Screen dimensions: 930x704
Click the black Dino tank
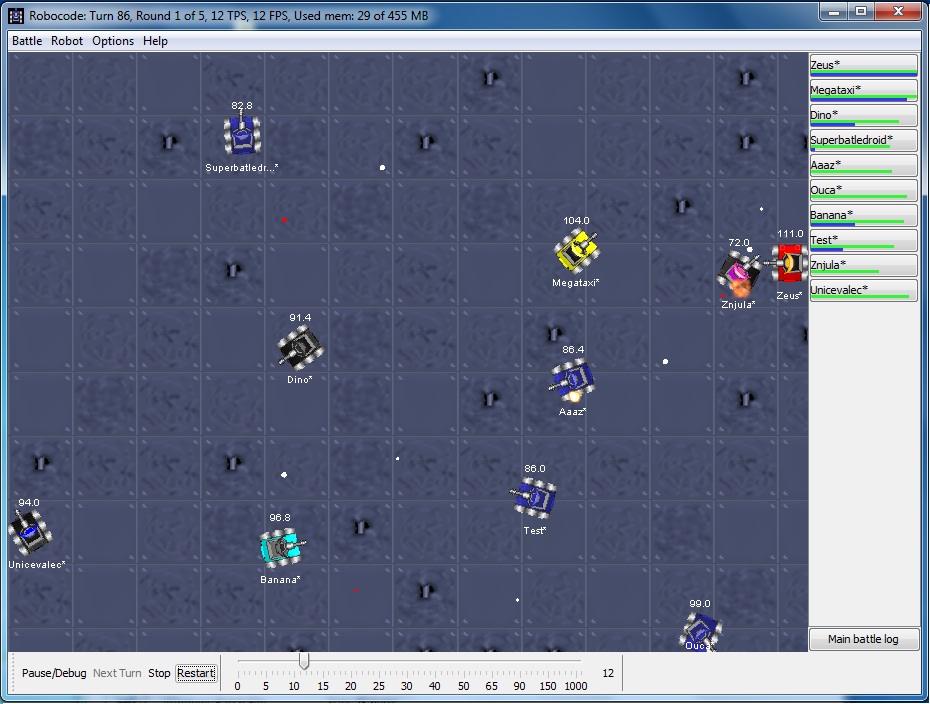pos(301,348)
